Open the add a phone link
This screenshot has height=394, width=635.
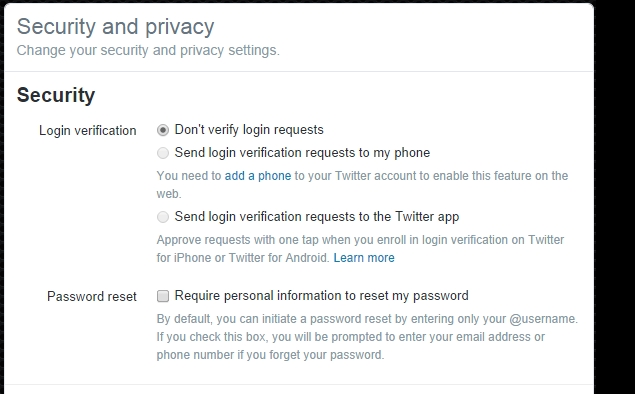click(x=258, y=176)
